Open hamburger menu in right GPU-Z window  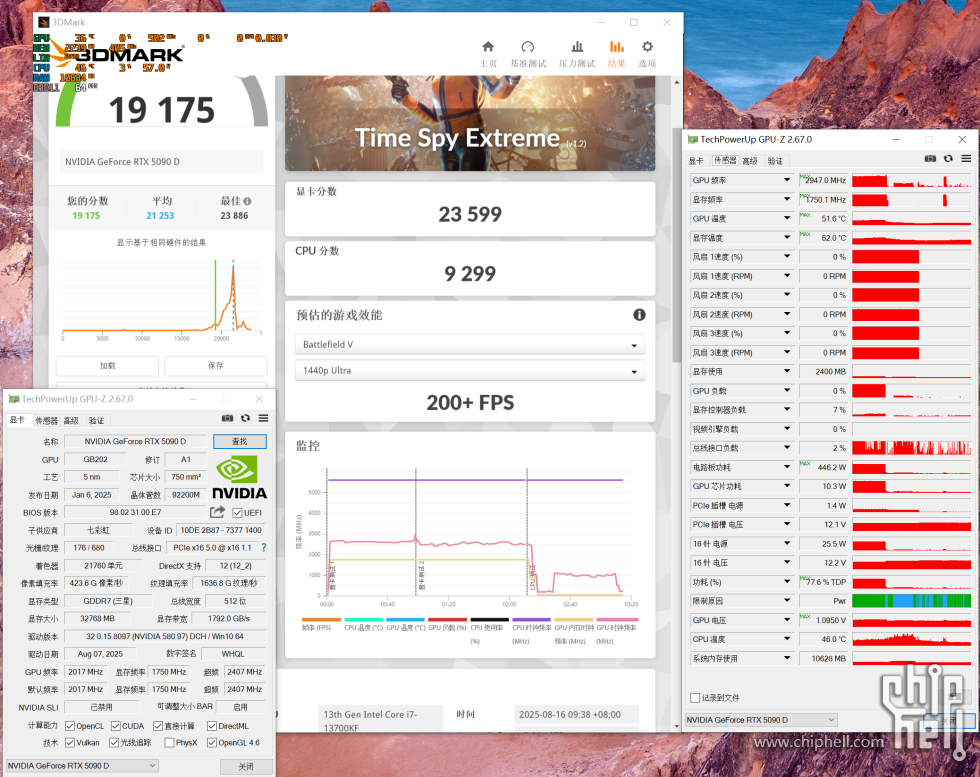pyautogui.click(x=966, y=159)
